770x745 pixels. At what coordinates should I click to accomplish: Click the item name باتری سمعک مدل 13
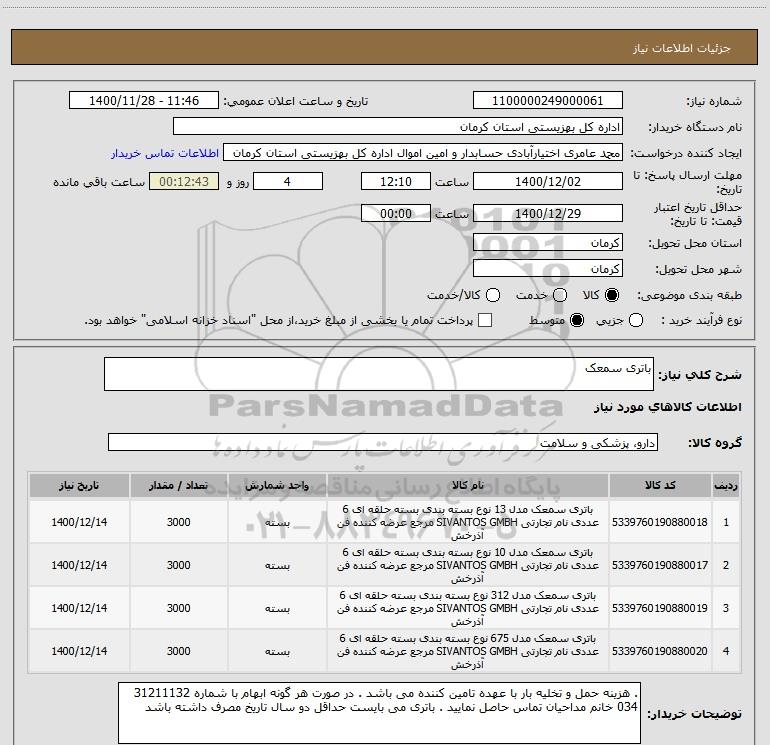pos(468,522)
